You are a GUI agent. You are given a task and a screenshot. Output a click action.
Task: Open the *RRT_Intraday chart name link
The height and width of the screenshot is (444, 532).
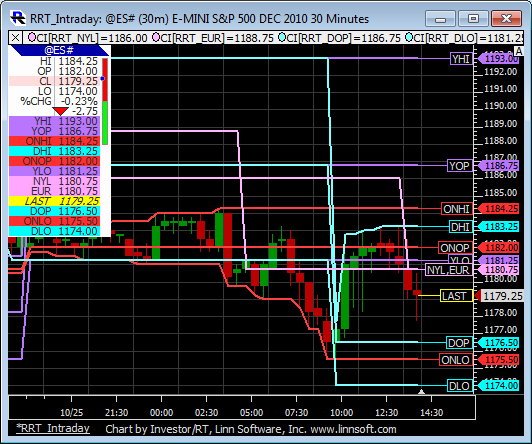tap(53, 428)
